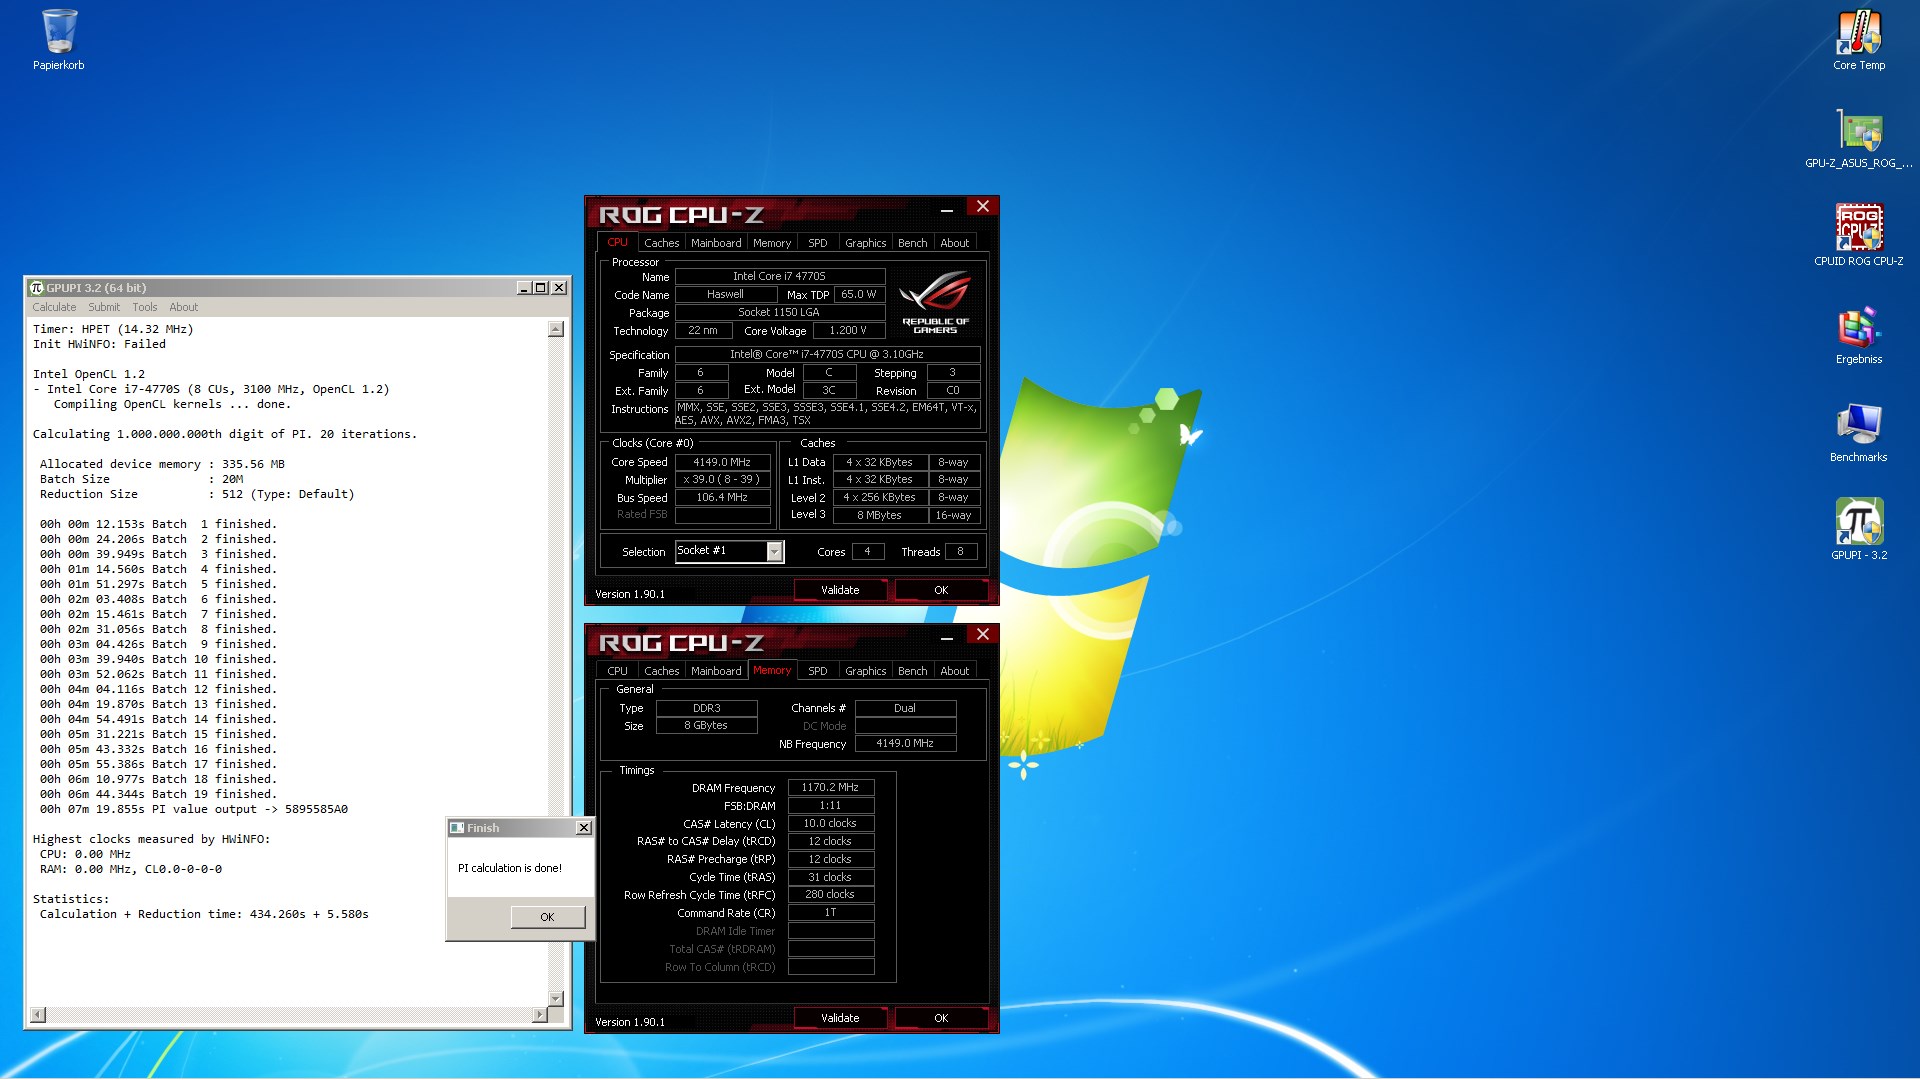Switch to Mainboard tab in upper CPU-Z

coord(716,243)
